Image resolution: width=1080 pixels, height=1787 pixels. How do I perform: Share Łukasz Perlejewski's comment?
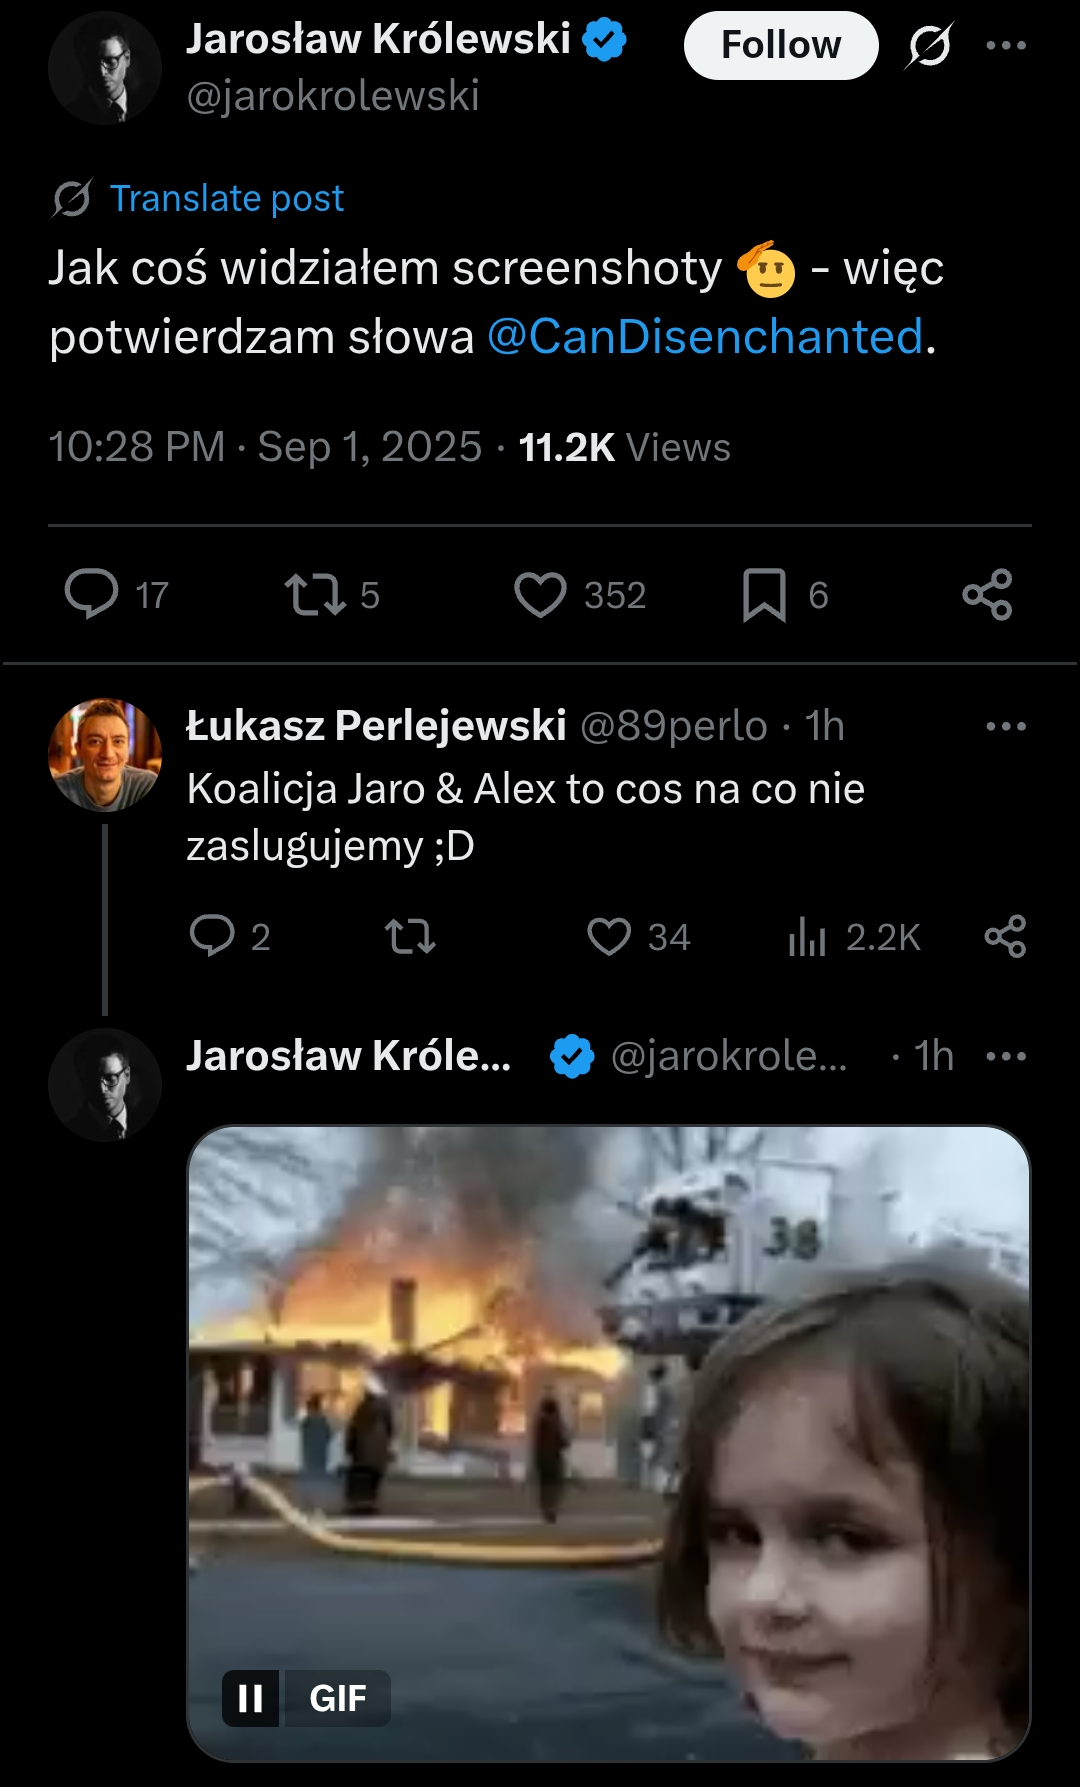click(x=1005, y=936)
